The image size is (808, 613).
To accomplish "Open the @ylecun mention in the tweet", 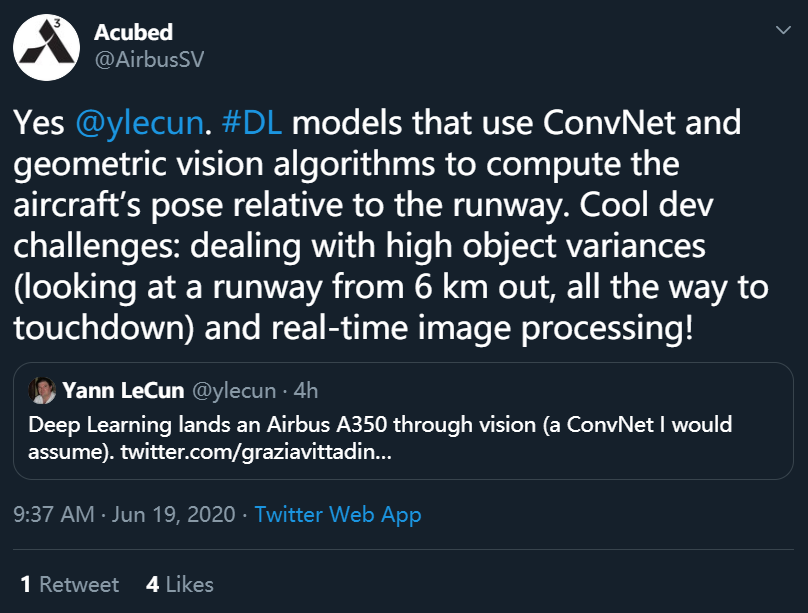I will 139,124.
